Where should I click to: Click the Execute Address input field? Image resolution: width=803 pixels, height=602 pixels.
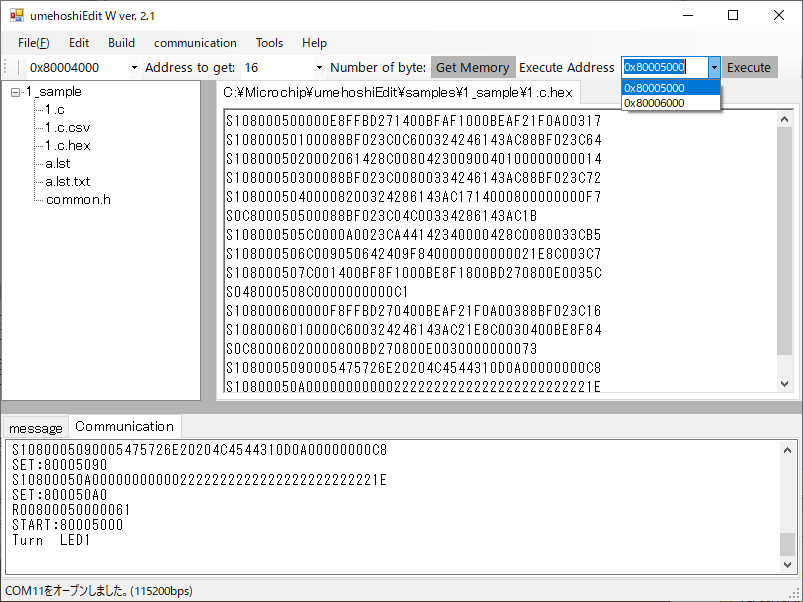(x=664, y=68)
